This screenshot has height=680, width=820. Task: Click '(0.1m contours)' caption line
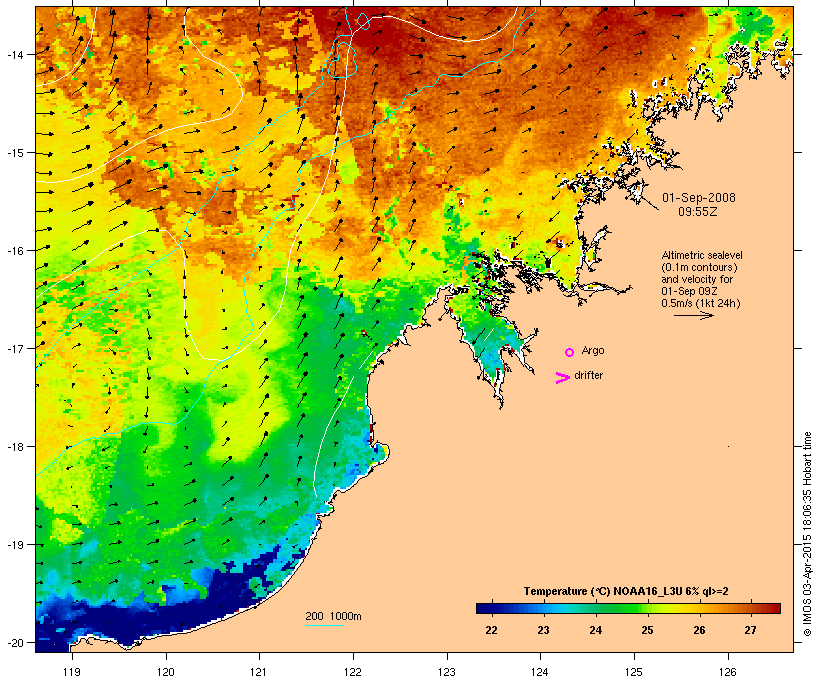pyautogui.click(x=699, y=267)
